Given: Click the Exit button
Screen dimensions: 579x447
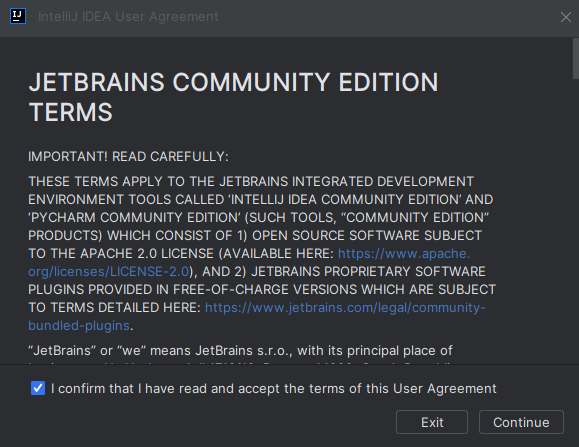Looking at the screenshot, I should 432,422.
